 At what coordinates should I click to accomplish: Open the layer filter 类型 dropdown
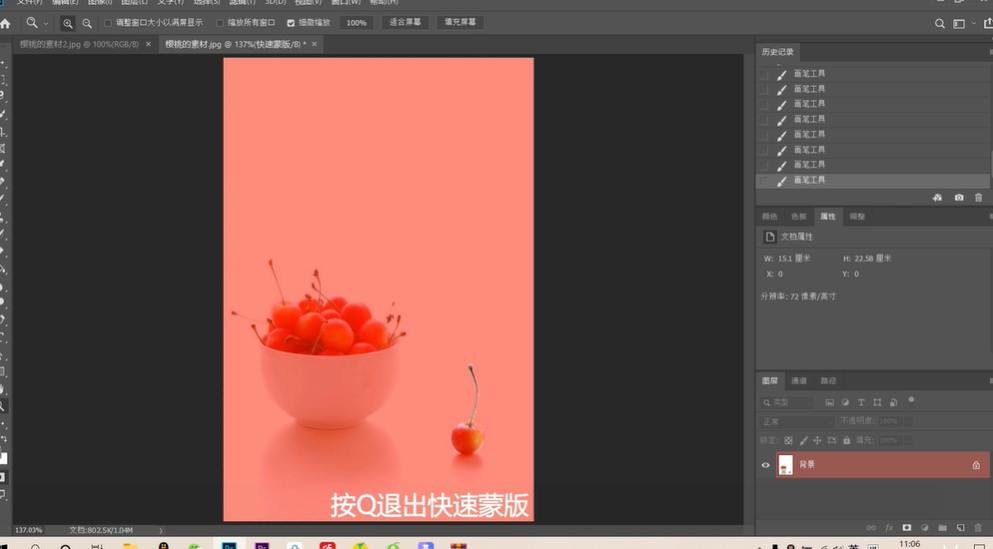click(787, 403)
